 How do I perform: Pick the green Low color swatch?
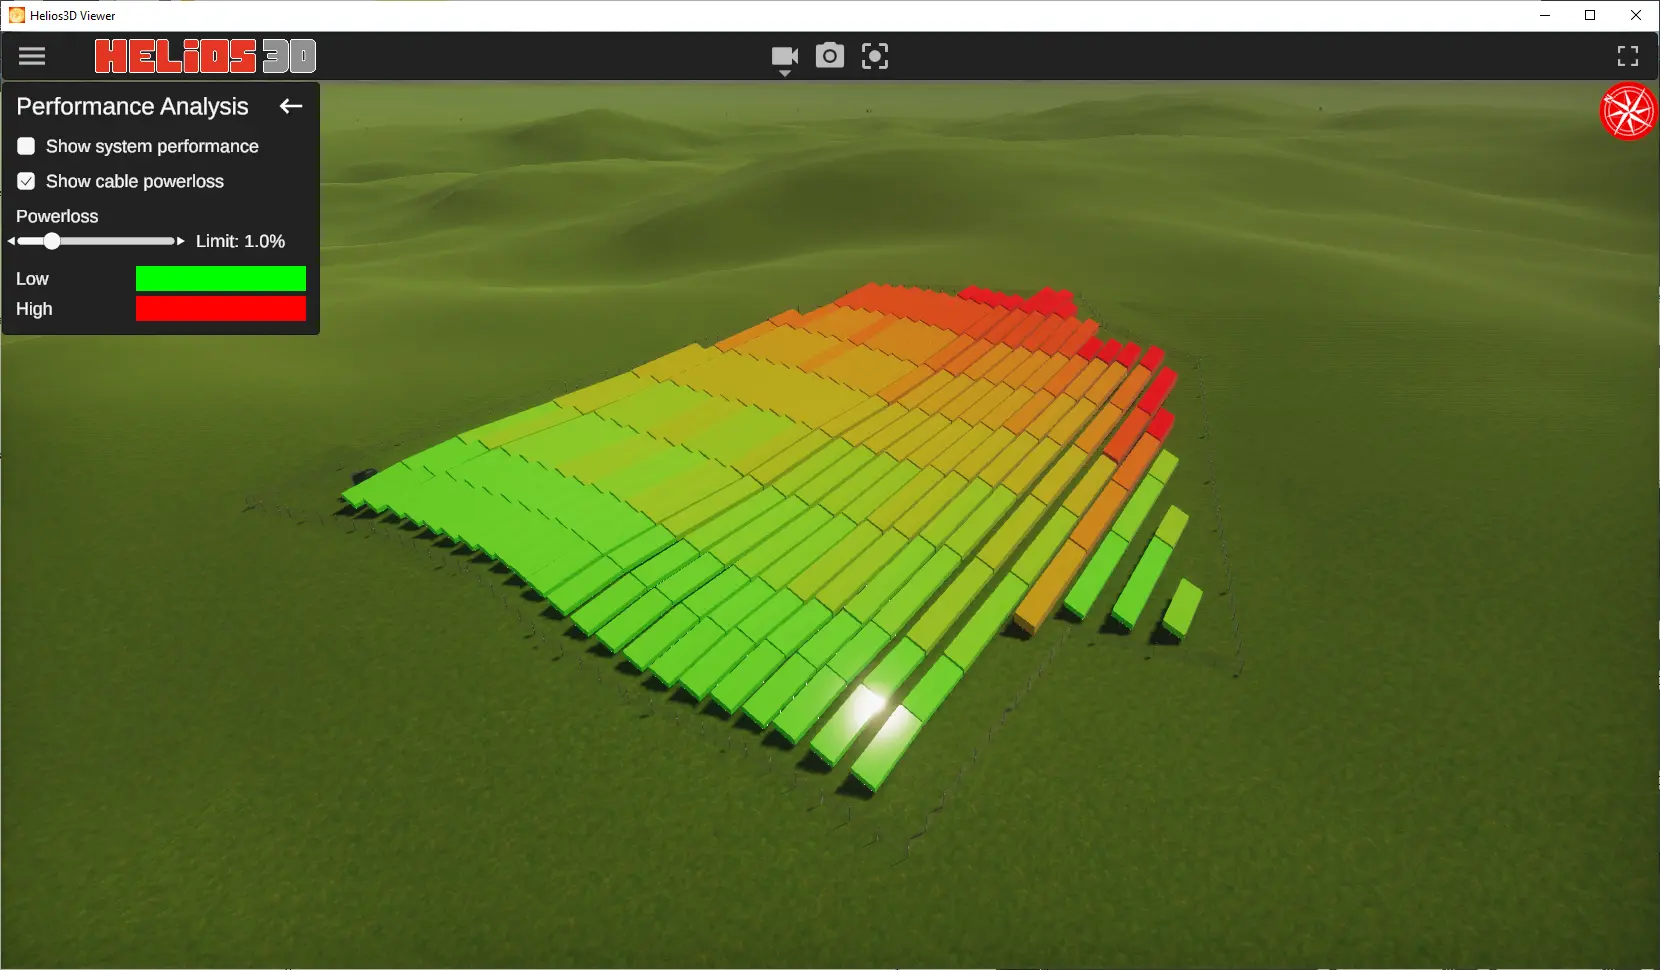220,279
